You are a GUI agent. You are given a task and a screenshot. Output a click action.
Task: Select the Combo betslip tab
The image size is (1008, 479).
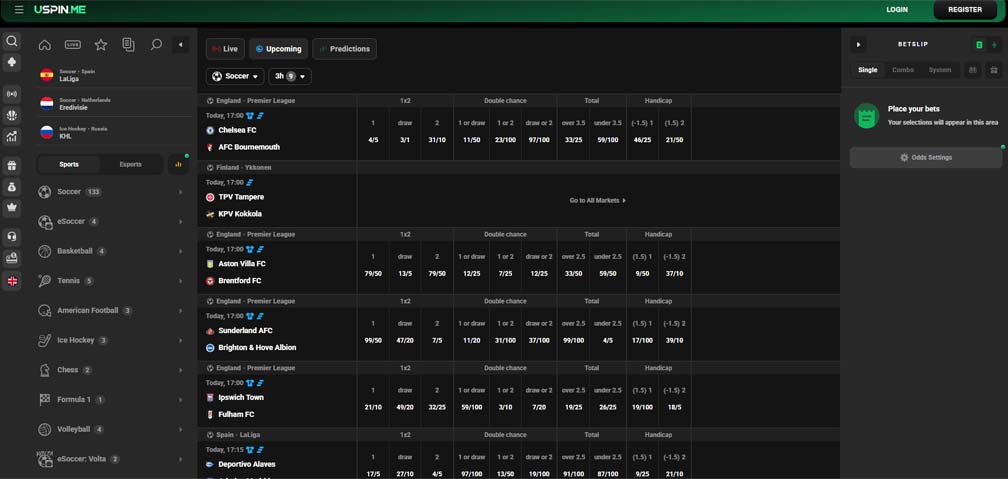point(903,70)
